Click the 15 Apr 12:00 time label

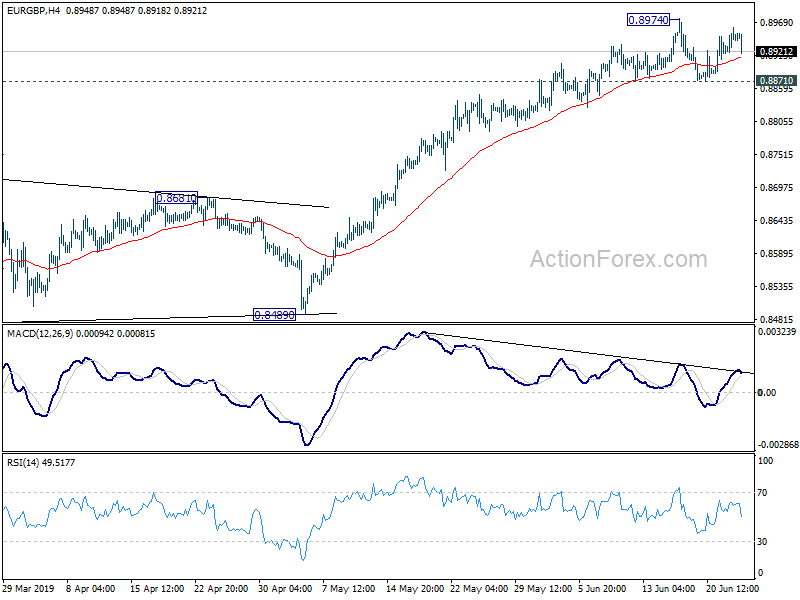[157, 588]
